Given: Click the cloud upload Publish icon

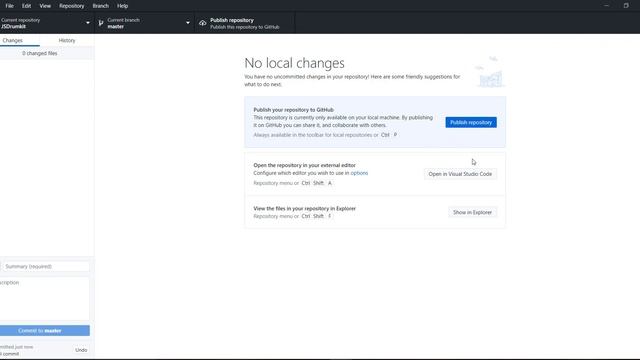Looking at the screenshot, I should click(x=202, y=23).
